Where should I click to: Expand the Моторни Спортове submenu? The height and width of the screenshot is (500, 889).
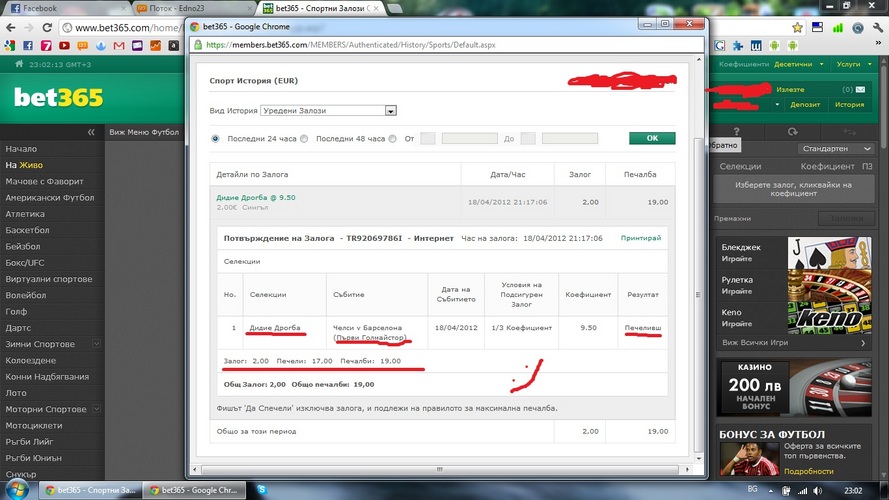96,409
